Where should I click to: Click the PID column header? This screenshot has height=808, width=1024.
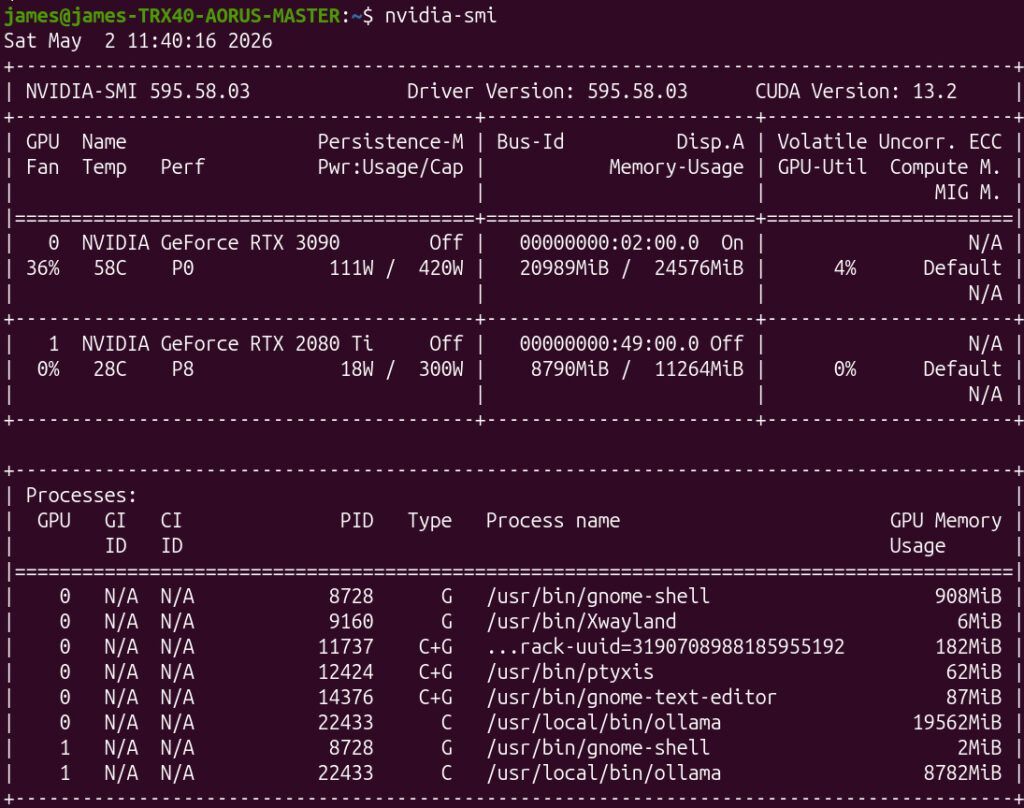coord(357,521)
